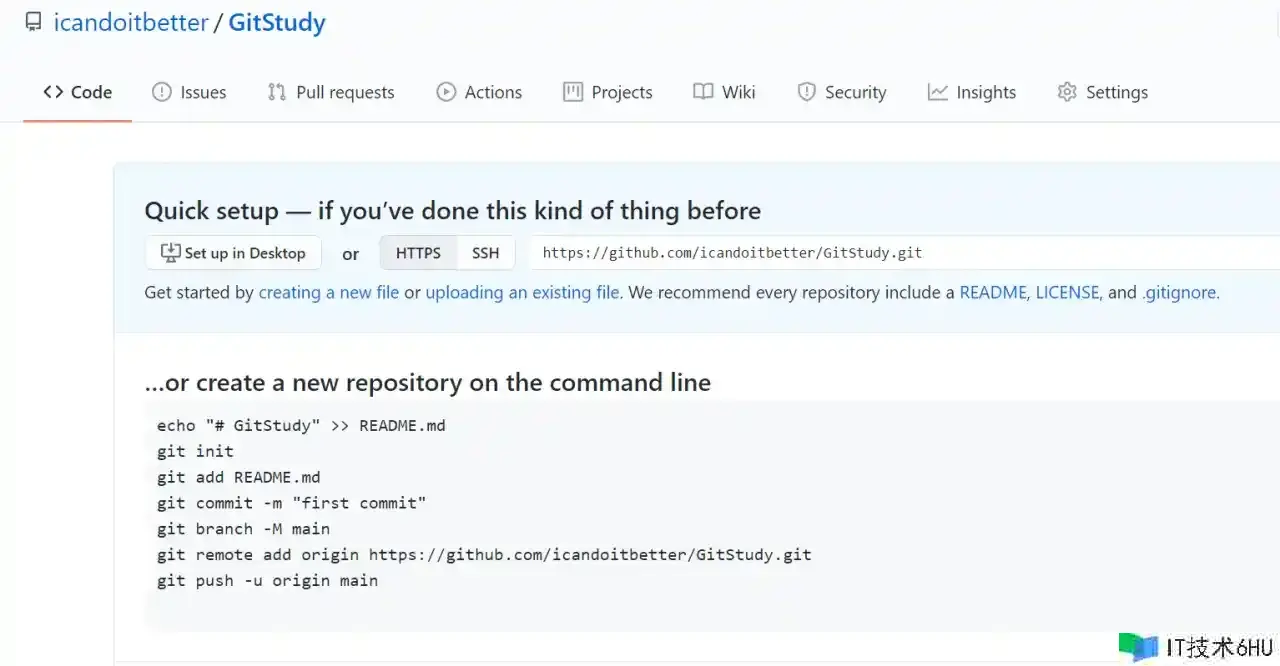Click the Insights graph icon

[937, 92]
